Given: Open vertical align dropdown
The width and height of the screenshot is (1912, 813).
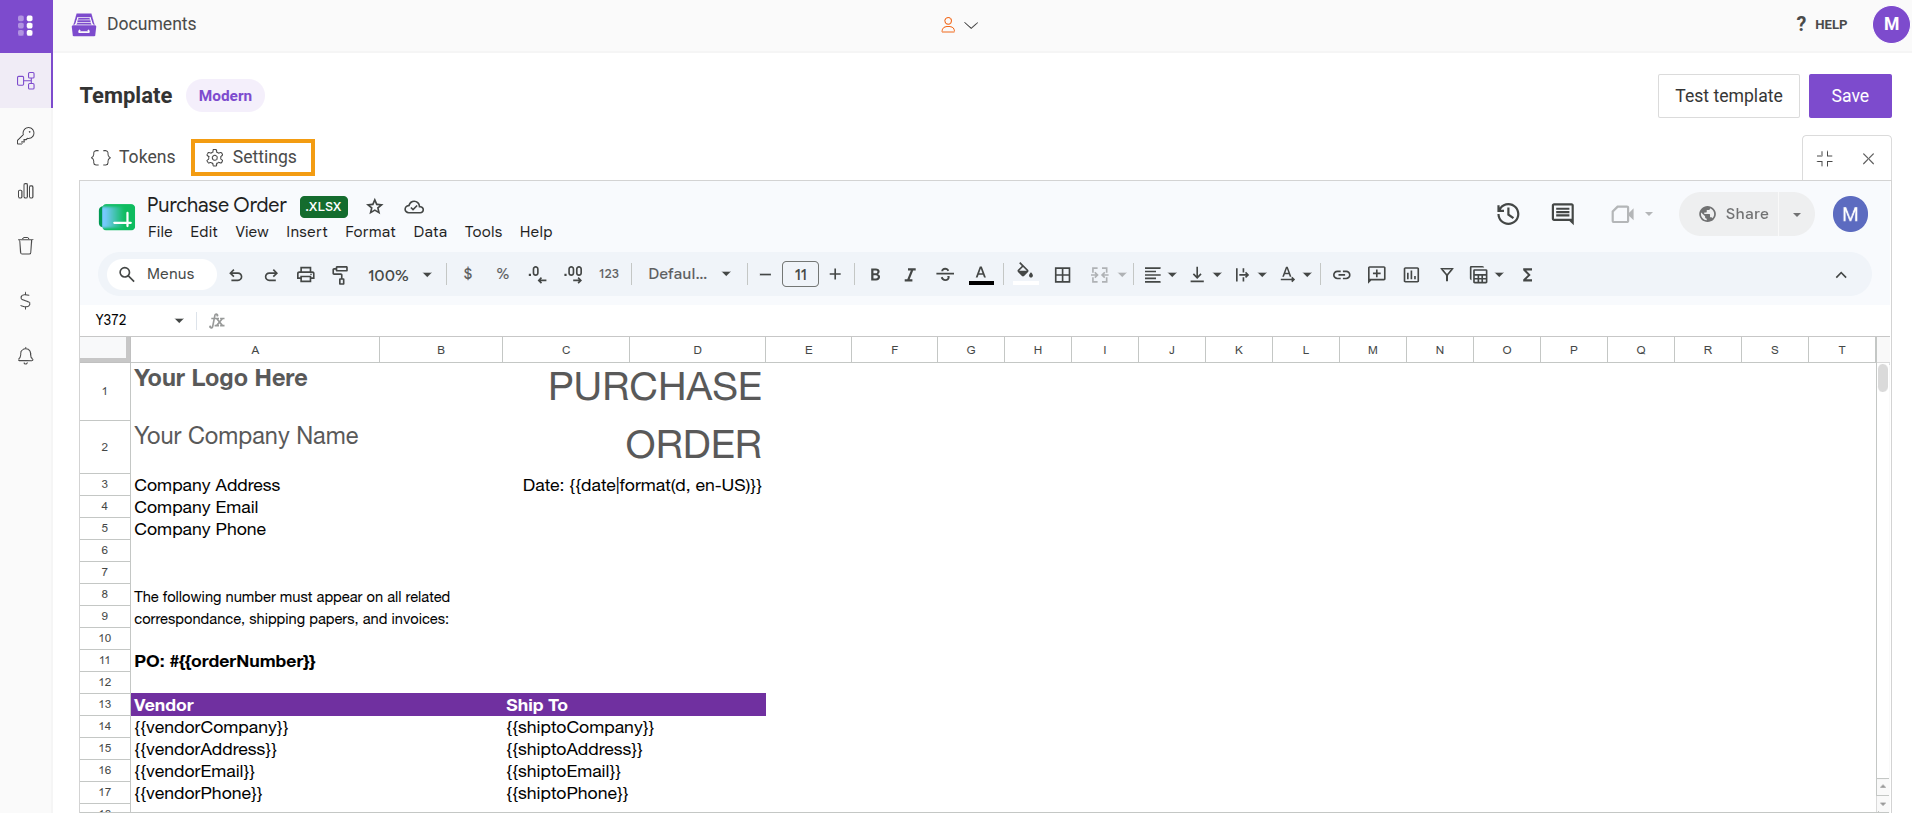Looking at the screenshot, I should pyautogui.click(x=1205, y=275).
